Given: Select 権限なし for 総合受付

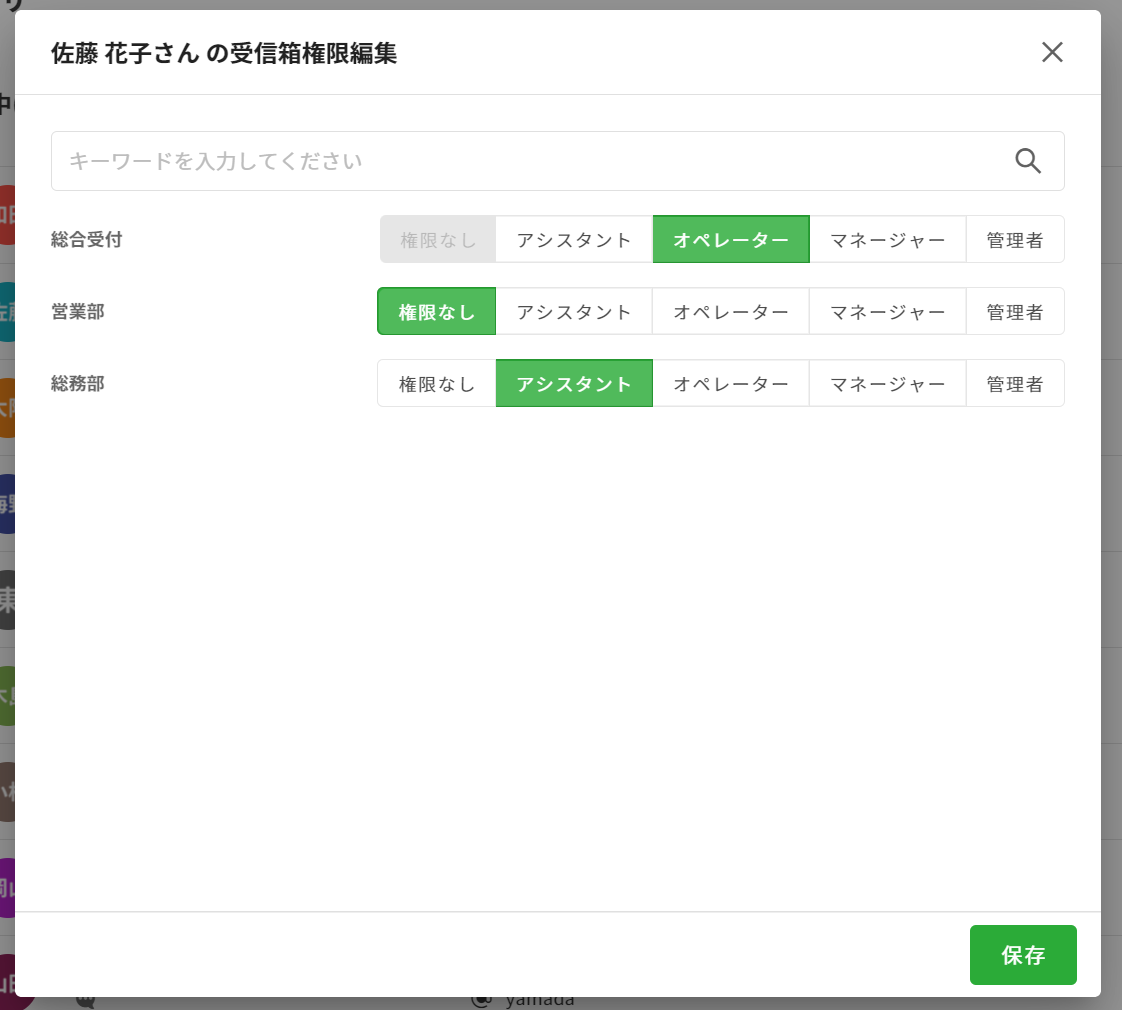Looking at the screenshot, I should [x=437, y=240].
